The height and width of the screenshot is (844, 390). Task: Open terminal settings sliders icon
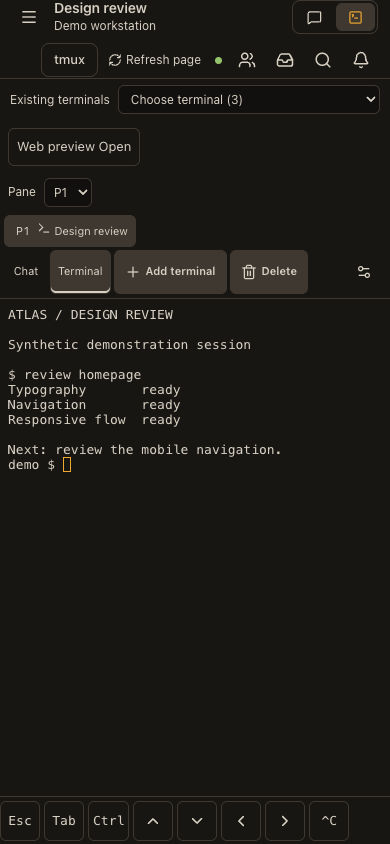click(x=364, y=272)
